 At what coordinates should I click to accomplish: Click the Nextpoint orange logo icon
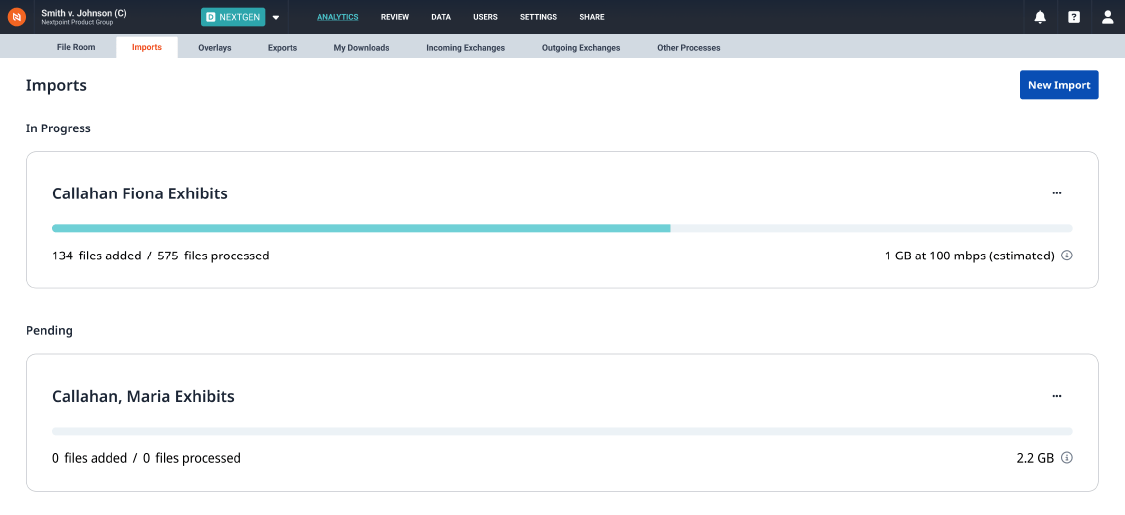click(17, 17)
